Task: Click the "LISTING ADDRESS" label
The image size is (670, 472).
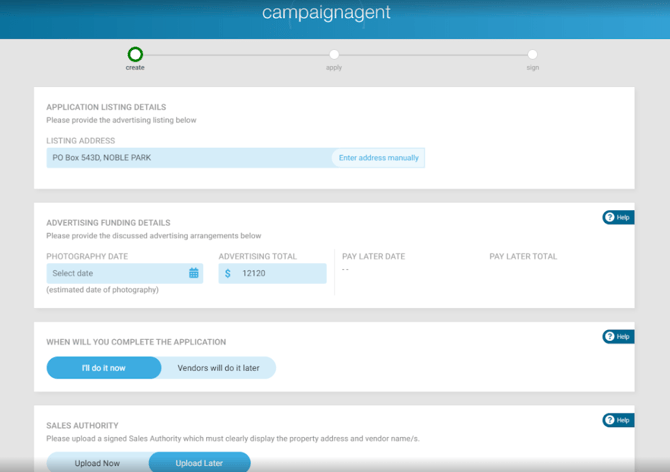Action: coord(81,141)
